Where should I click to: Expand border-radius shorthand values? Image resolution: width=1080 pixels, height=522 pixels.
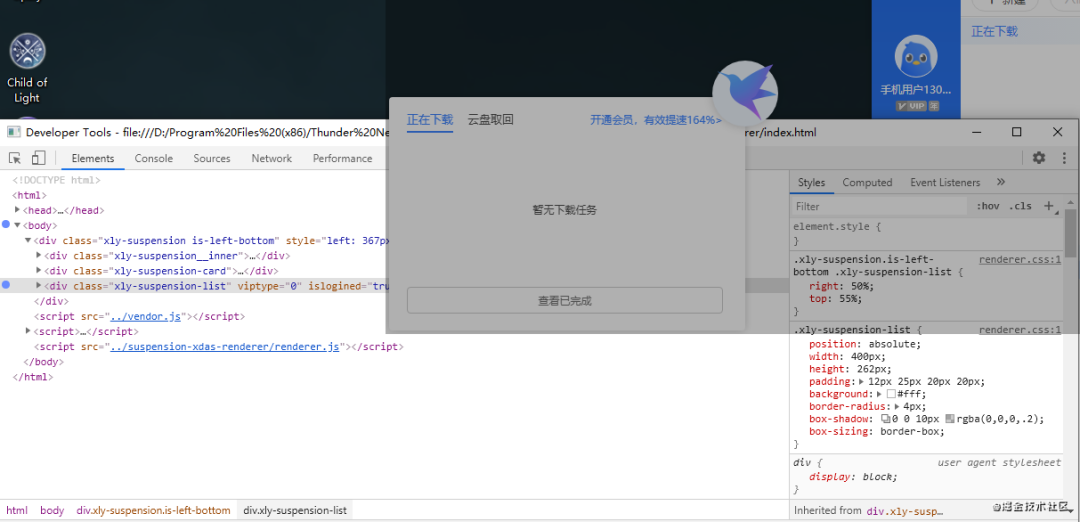click(x=897, y=406)
